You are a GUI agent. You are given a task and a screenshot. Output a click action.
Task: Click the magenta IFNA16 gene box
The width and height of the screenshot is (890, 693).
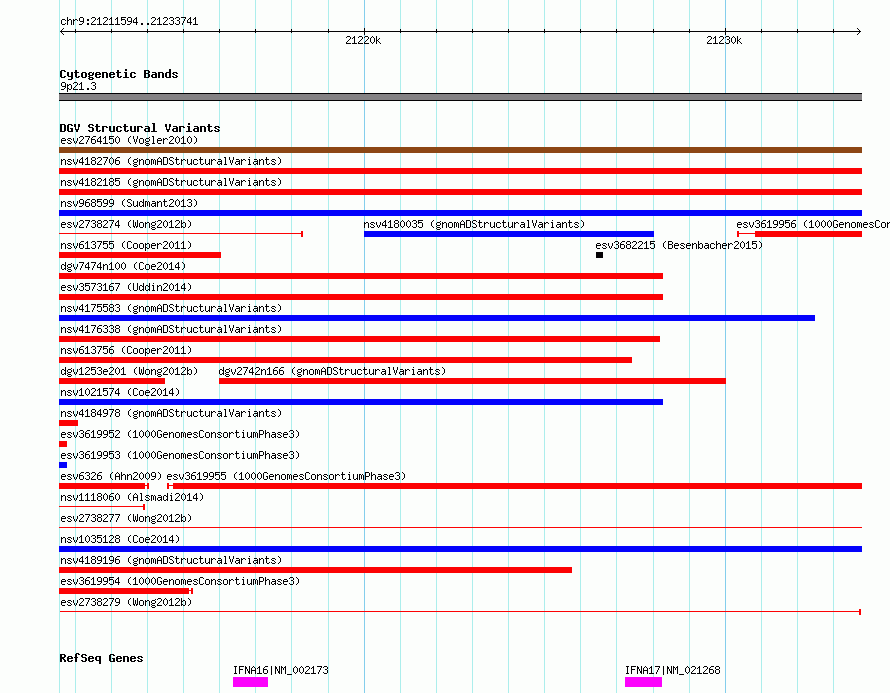coord(250,682)
